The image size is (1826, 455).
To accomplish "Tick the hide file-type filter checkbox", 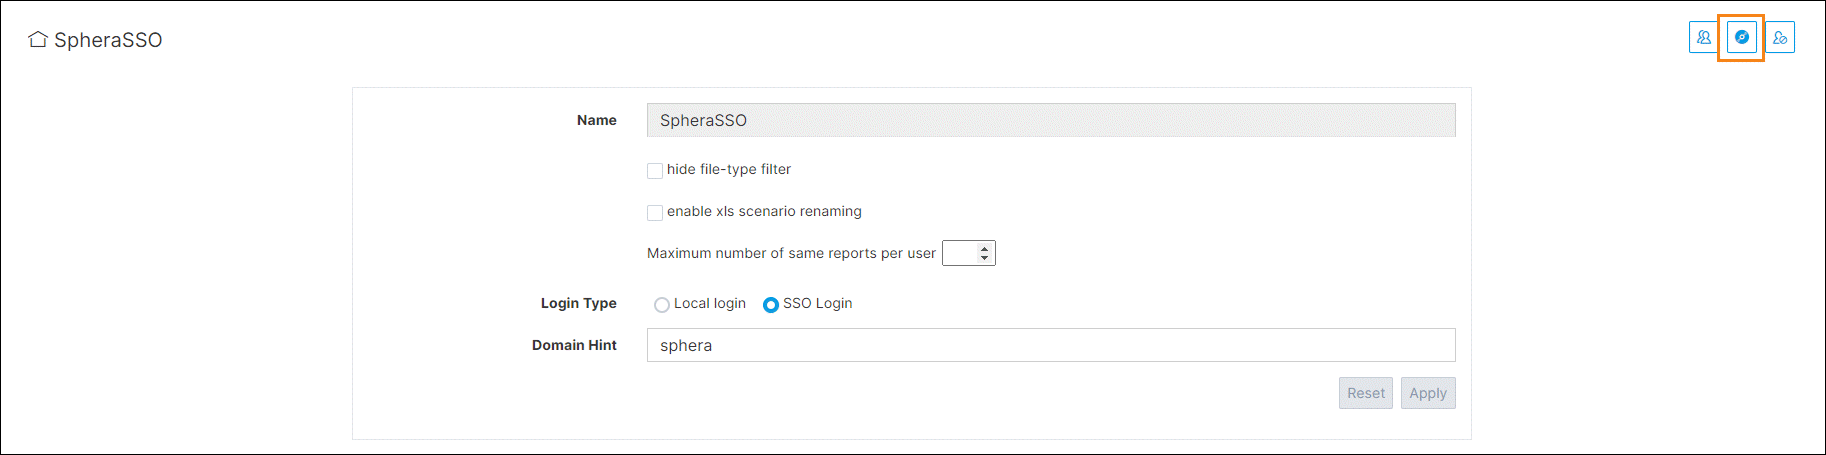I will click(x=655, y=171).
